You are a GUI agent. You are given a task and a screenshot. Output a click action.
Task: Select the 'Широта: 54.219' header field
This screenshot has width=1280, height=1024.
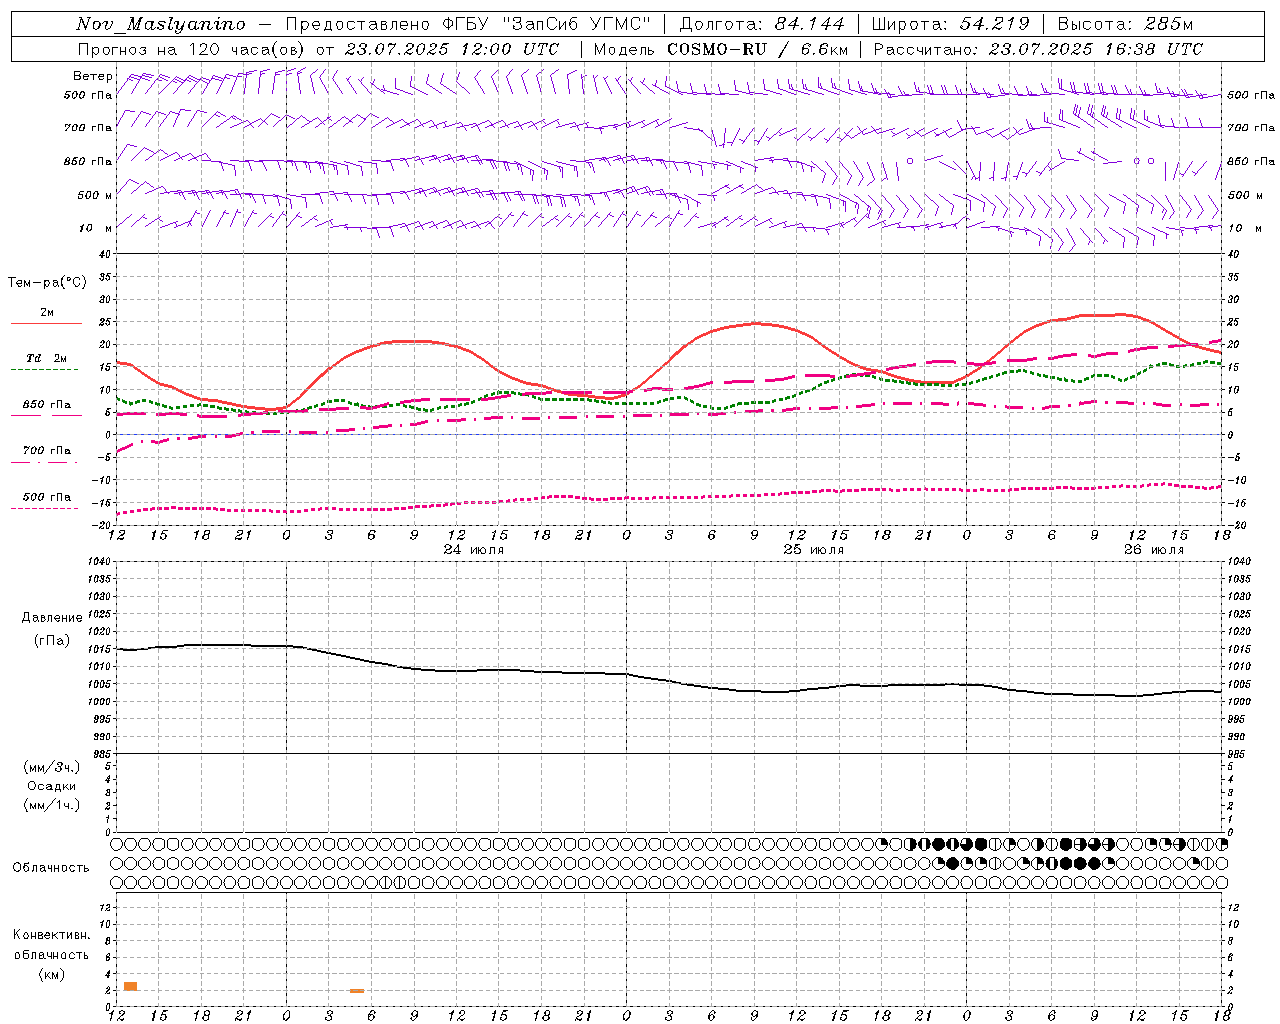pos(950,24)
